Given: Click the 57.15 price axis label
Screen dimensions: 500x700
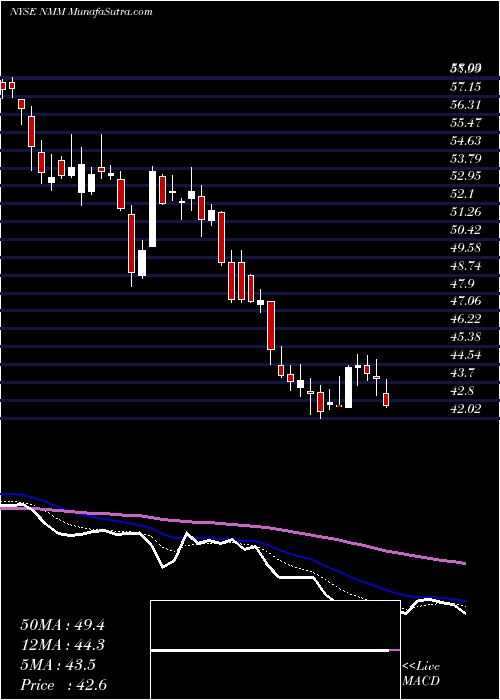Looking at the screenshot, I should 465,87.
